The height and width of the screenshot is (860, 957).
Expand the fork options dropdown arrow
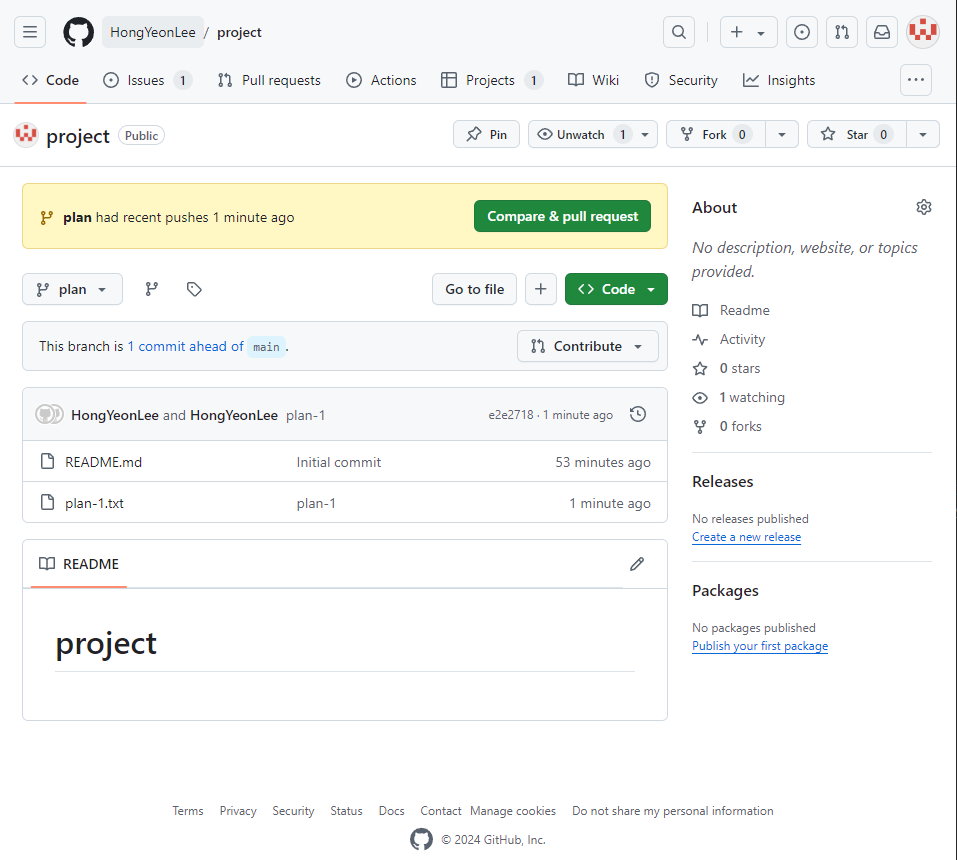(x=782, y=134)
